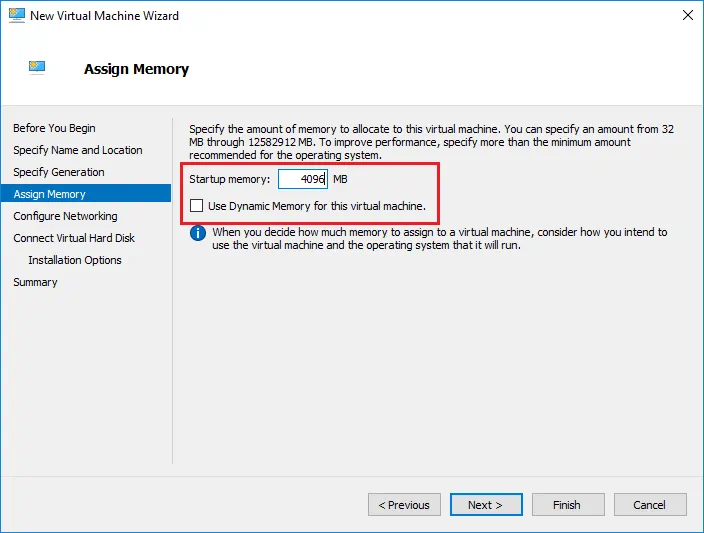Screen dimensions: 704x533
Task: Close the New Virtual Machine Wizard window
Action: tap(688, 16)
